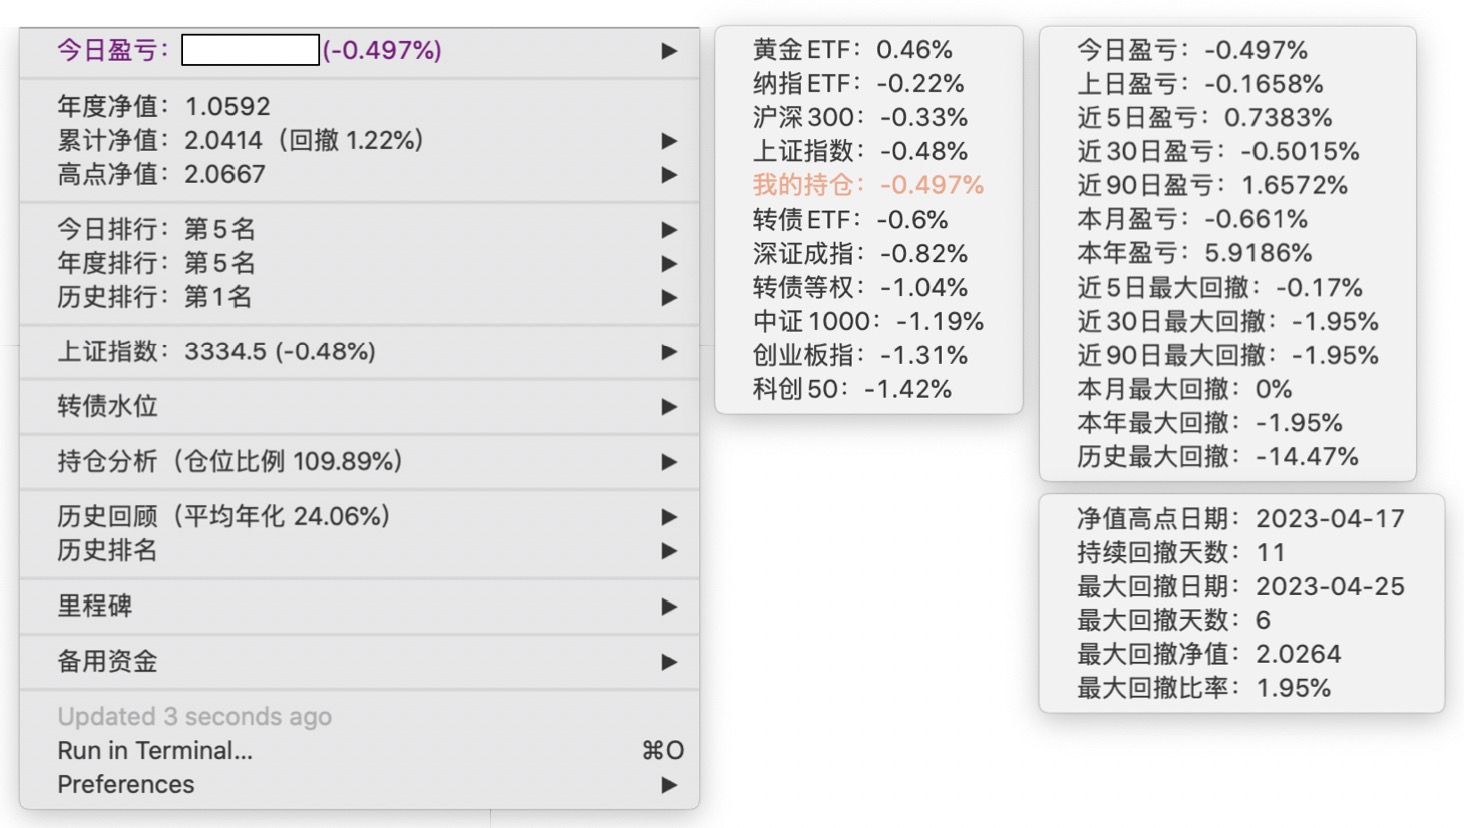Open the 里程碑 menu entry
This screenshot has height=828, width=1464.
[95, 606]
